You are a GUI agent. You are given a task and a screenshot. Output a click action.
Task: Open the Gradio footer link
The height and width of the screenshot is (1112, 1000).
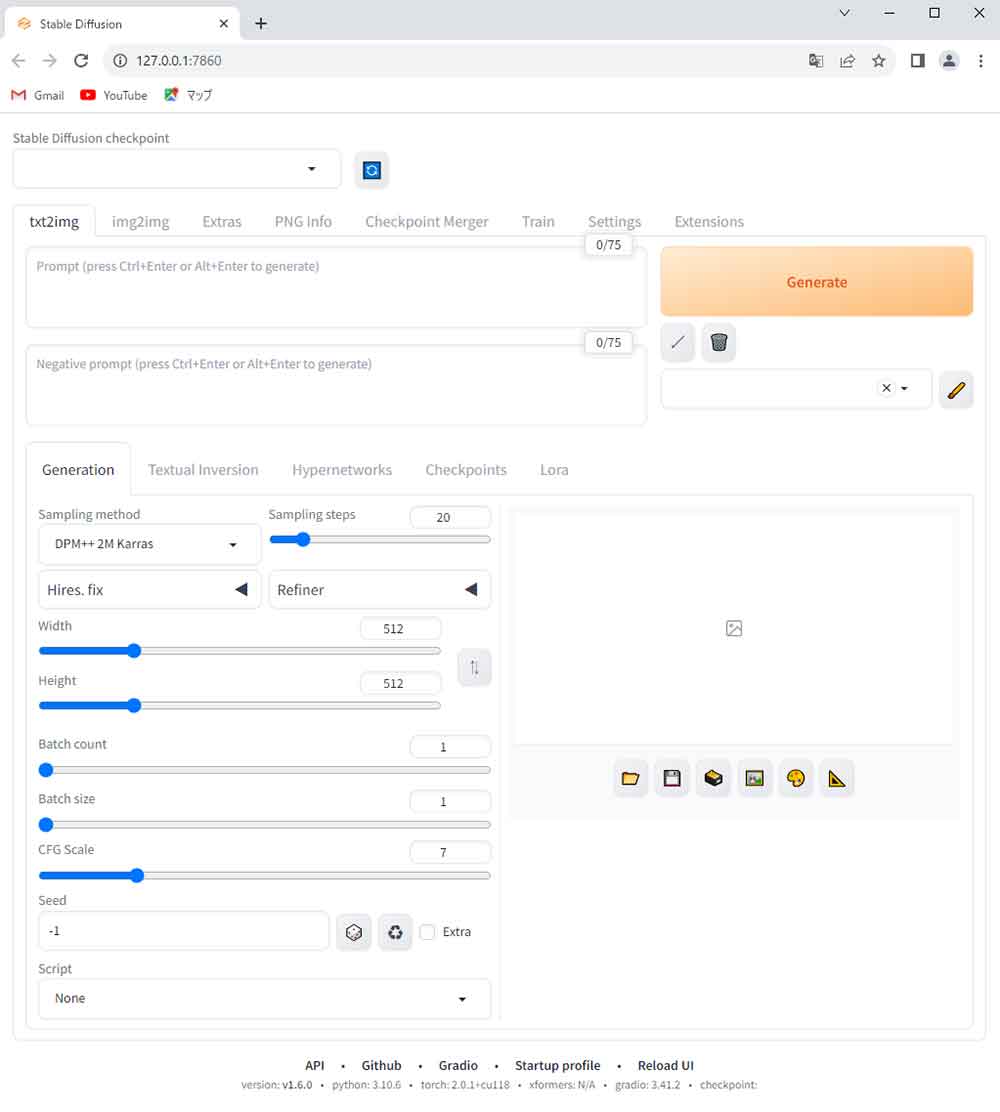click(458, 1065)
